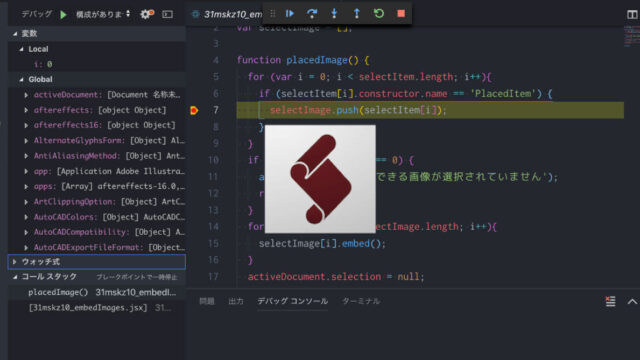Click the function placedImage() declaration
The image size is (640, 360).
click(303, 60)
